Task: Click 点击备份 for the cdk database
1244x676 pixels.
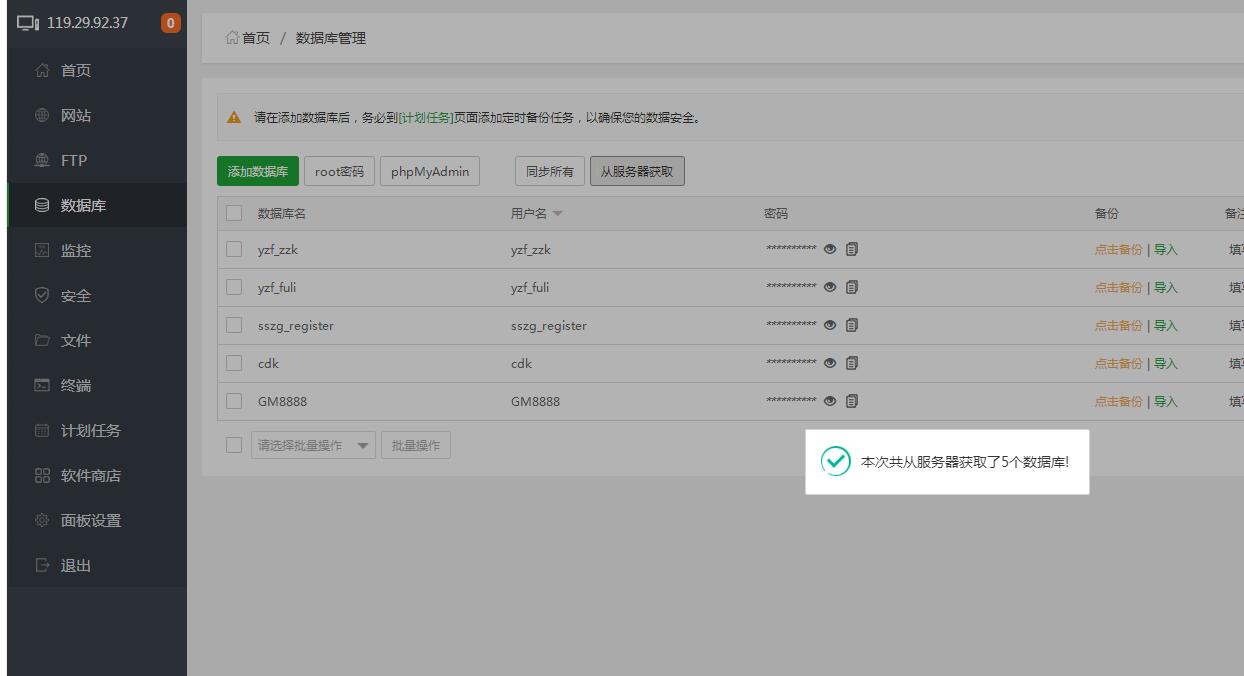Action: click(1118, 364)
